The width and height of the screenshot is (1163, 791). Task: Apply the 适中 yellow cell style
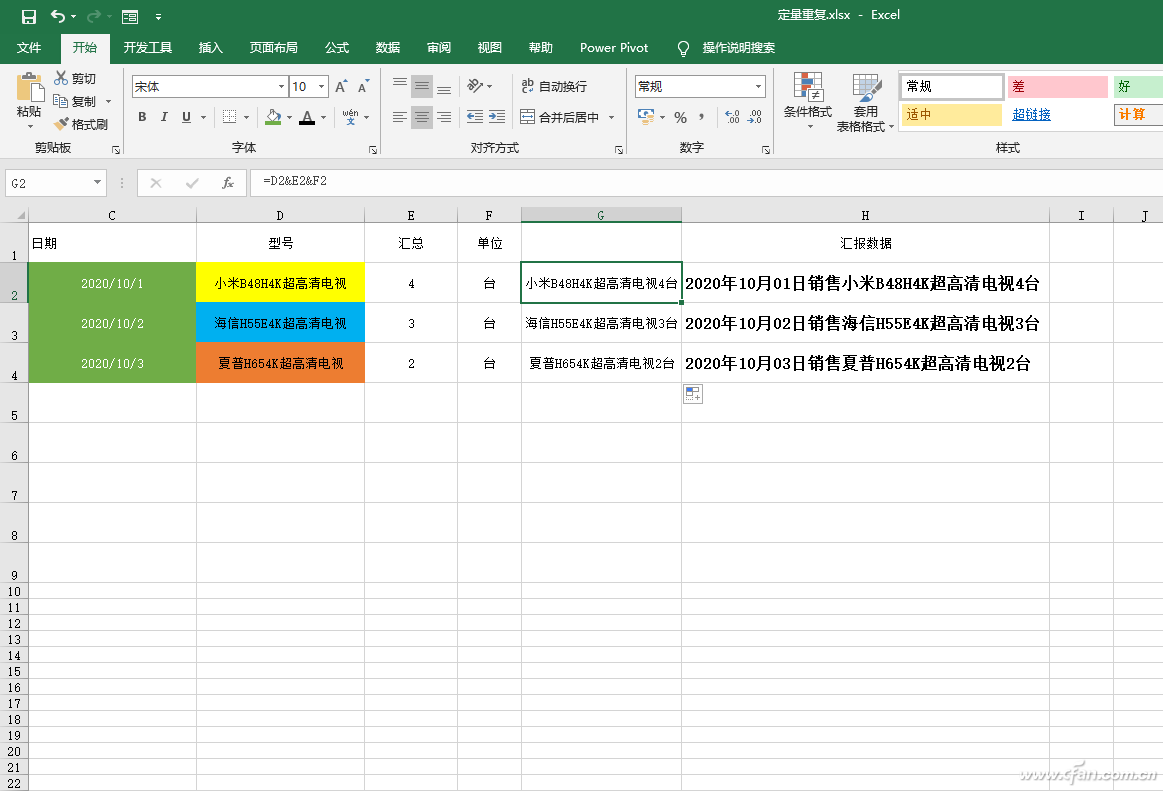[951, 114]
